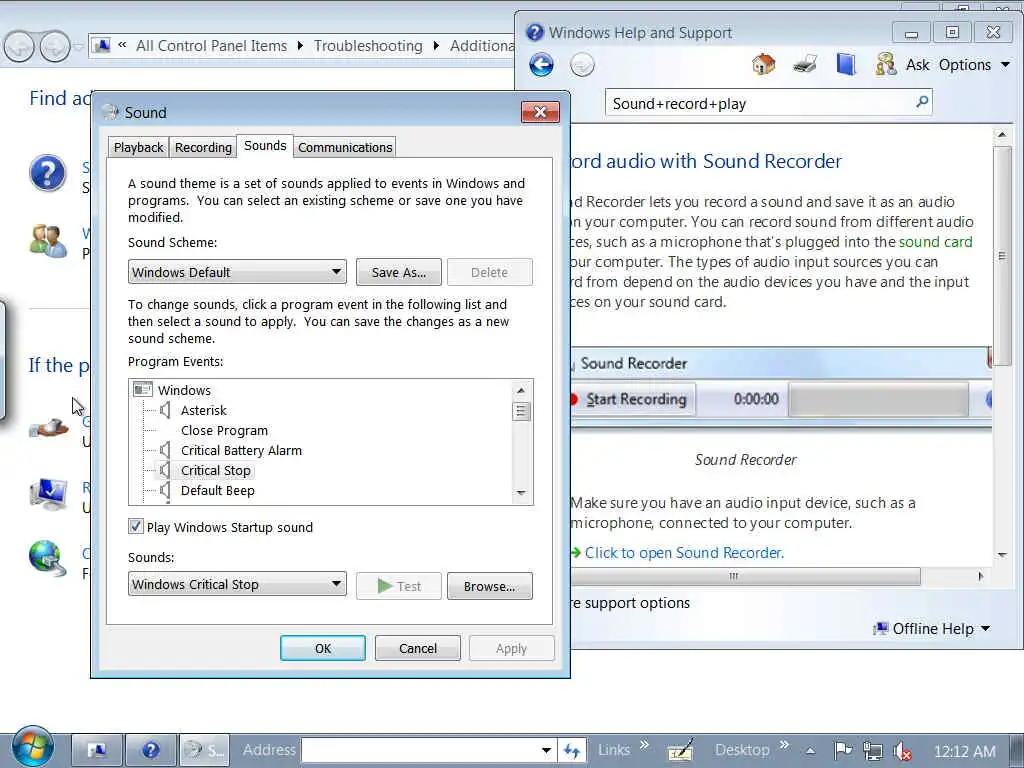Click the Program Events scrollbar thumb
This screenshot has height=768, width=1024.
tap(520, 411)
